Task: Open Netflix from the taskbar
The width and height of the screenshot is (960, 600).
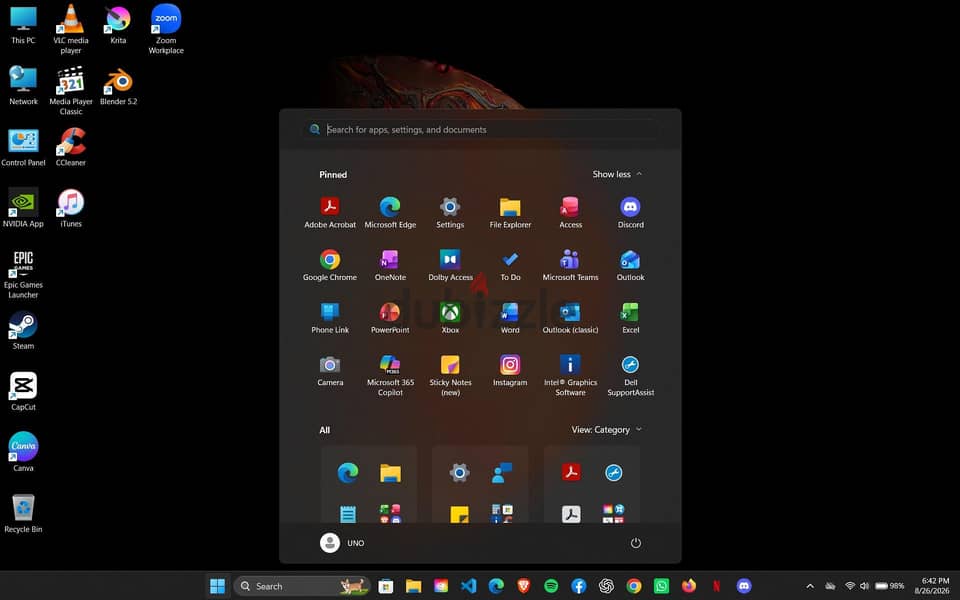Action: [716, 586]
